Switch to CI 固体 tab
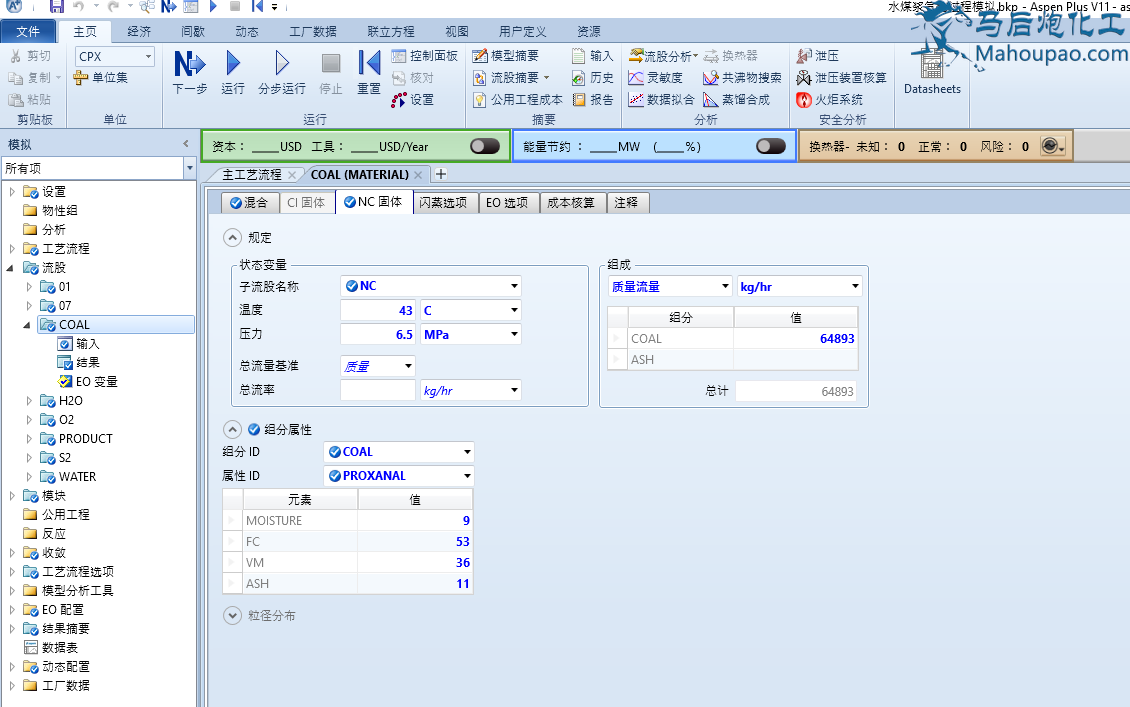Screen dimensions: 1130x707 (x=306, y=203)
